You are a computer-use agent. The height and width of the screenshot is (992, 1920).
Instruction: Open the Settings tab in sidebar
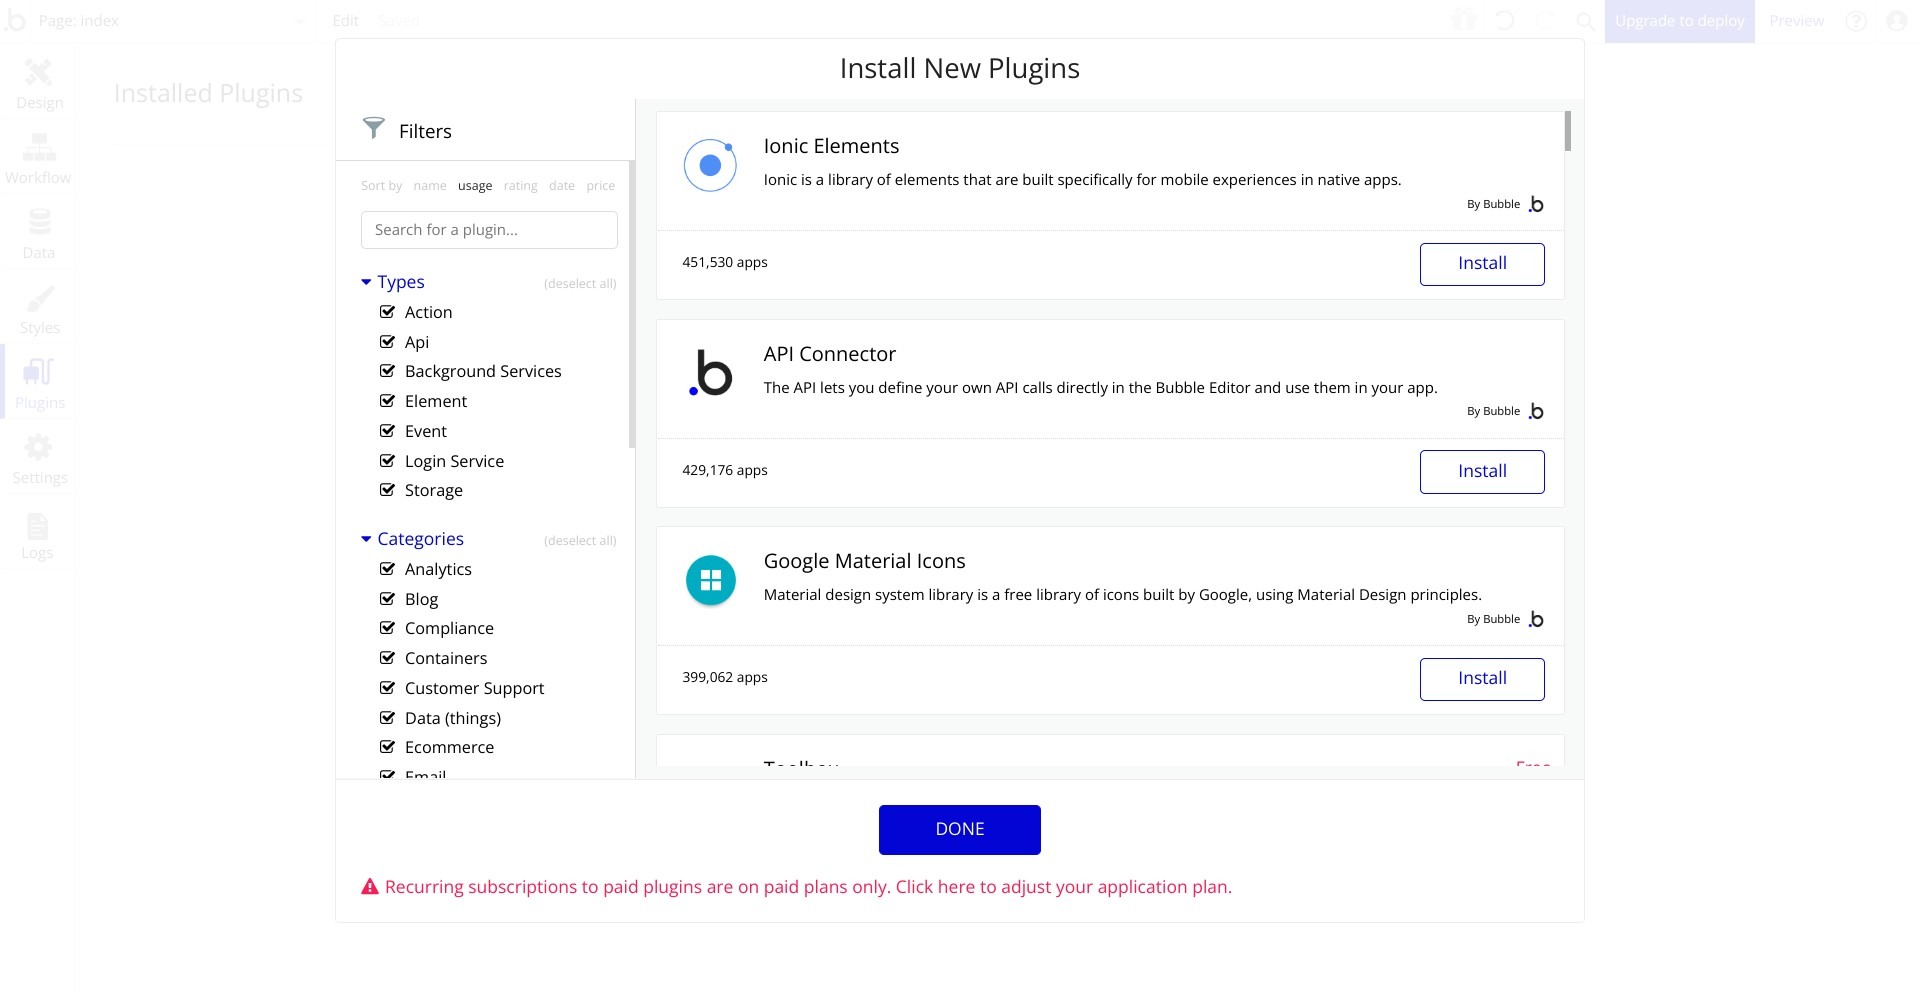tap(39, 460)
